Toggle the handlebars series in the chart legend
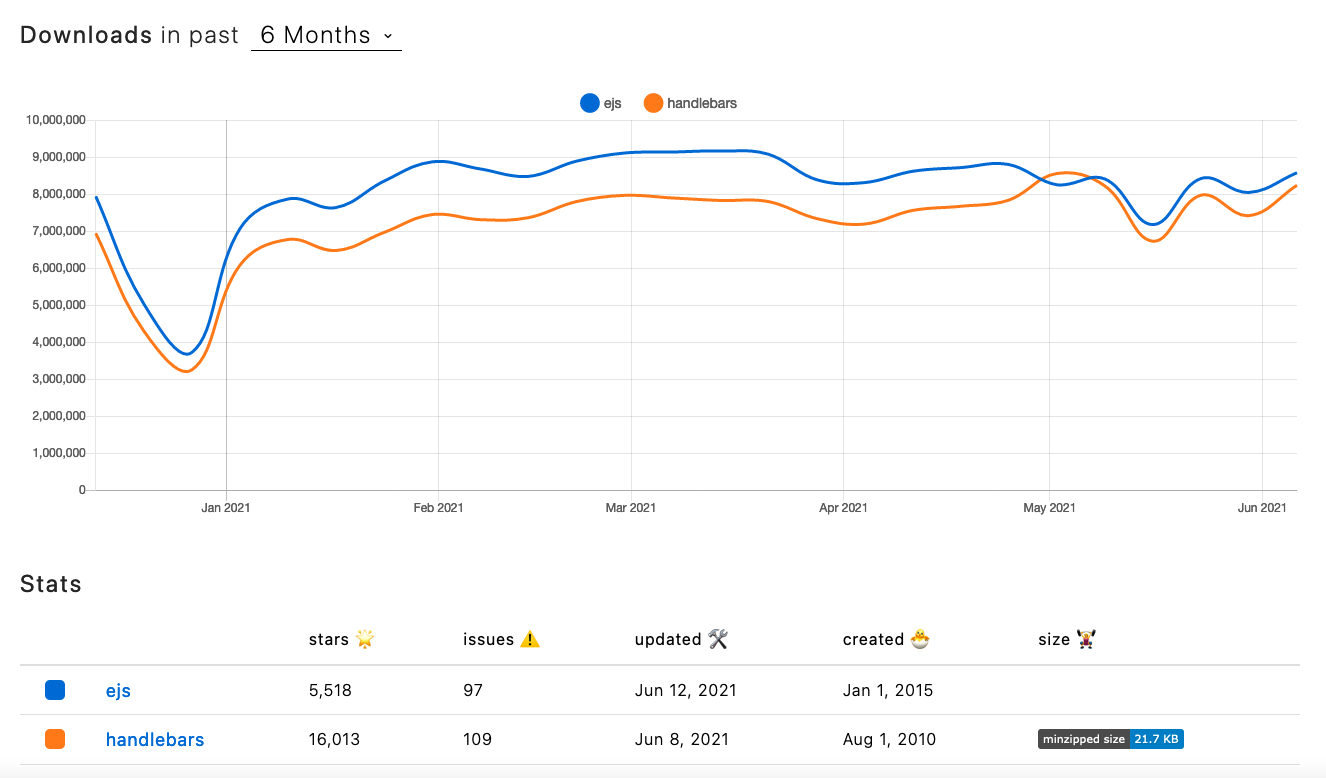Viewport: 1326px width, 778px height. [691, 103]
